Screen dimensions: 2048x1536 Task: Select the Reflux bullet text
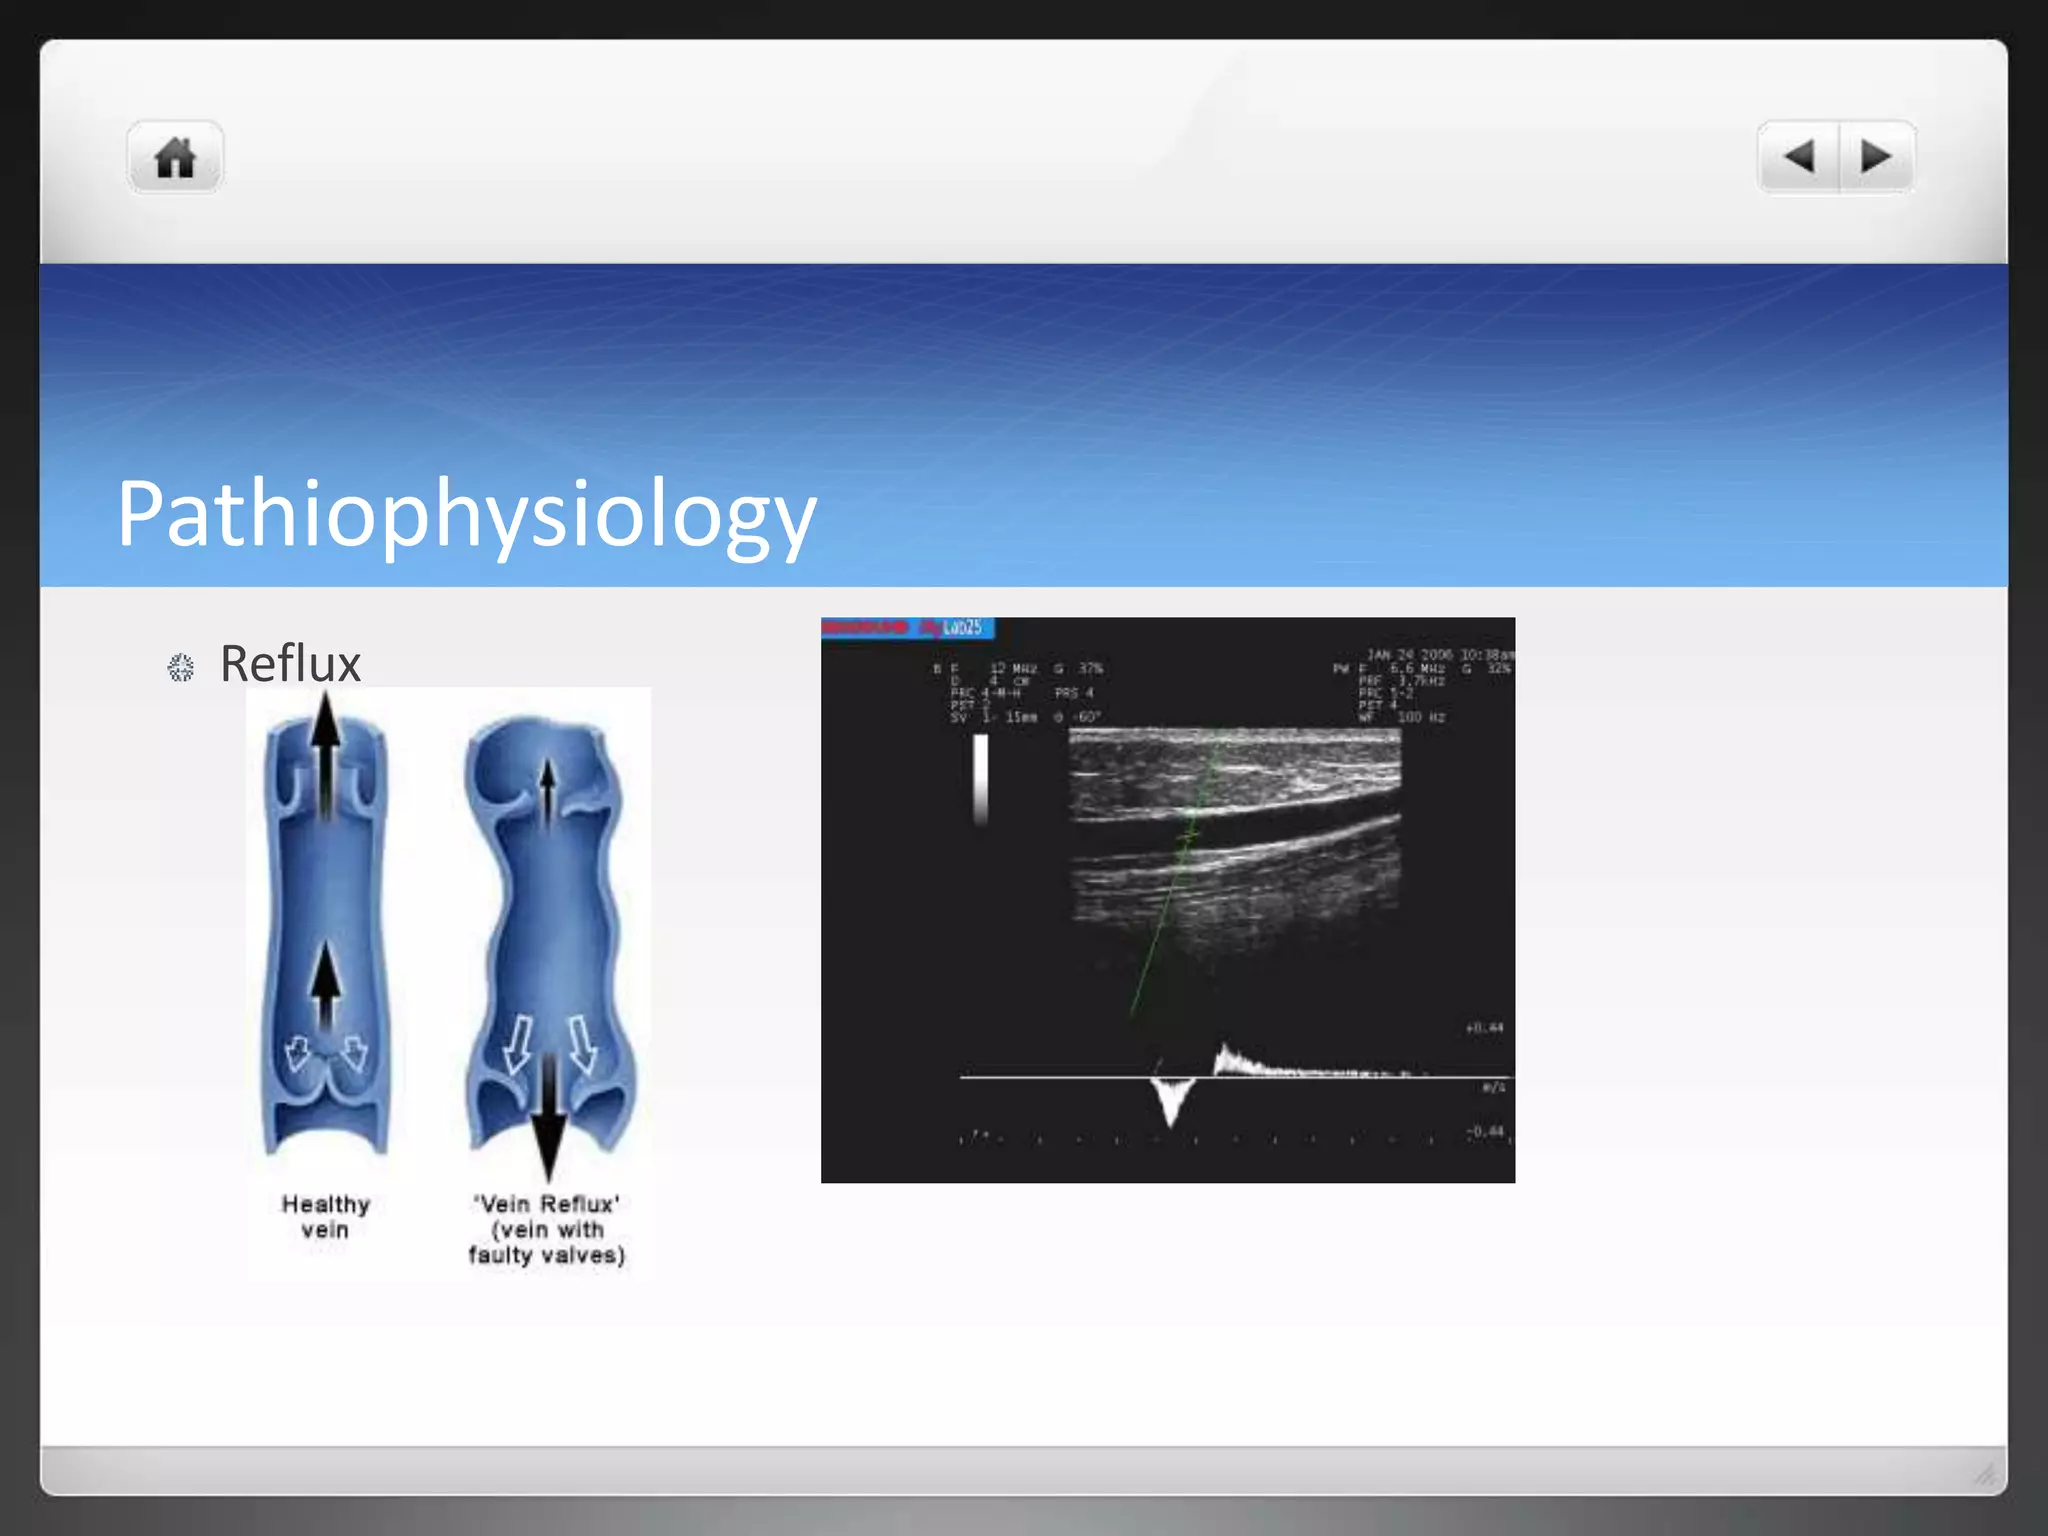290,664
